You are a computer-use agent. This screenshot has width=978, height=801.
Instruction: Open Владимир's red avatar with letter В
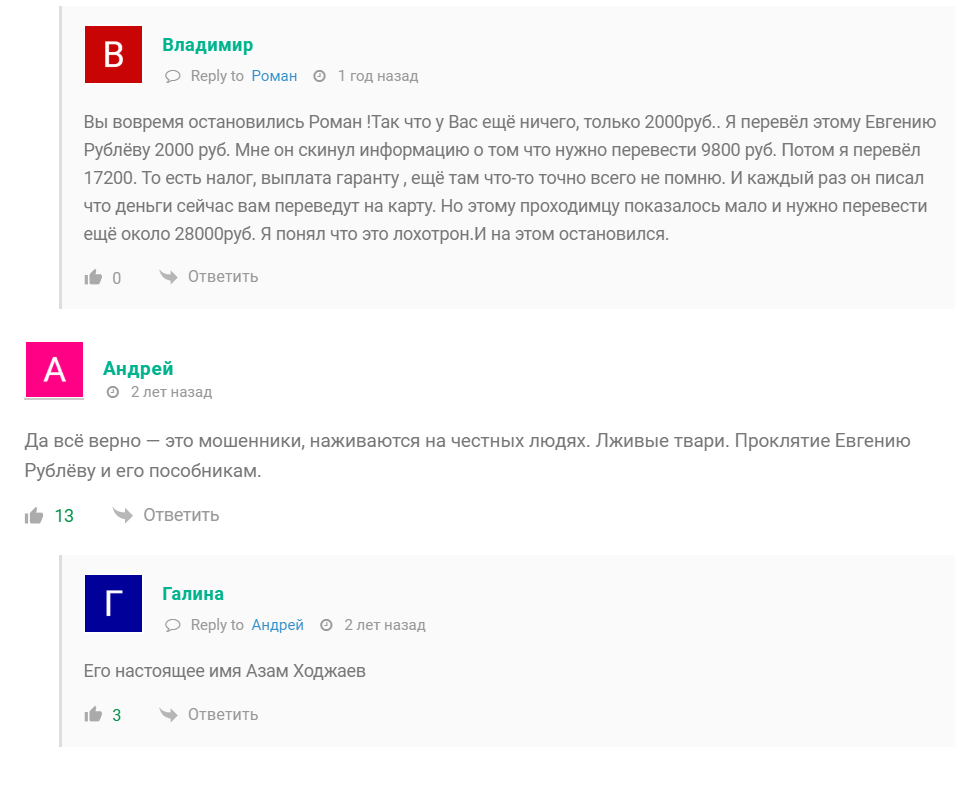tap(114, 54)
